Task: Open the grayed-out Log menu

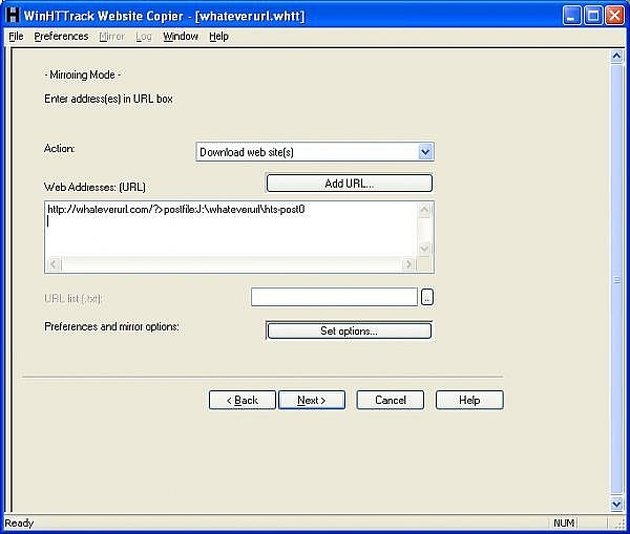Action: [x=143, y=37]
